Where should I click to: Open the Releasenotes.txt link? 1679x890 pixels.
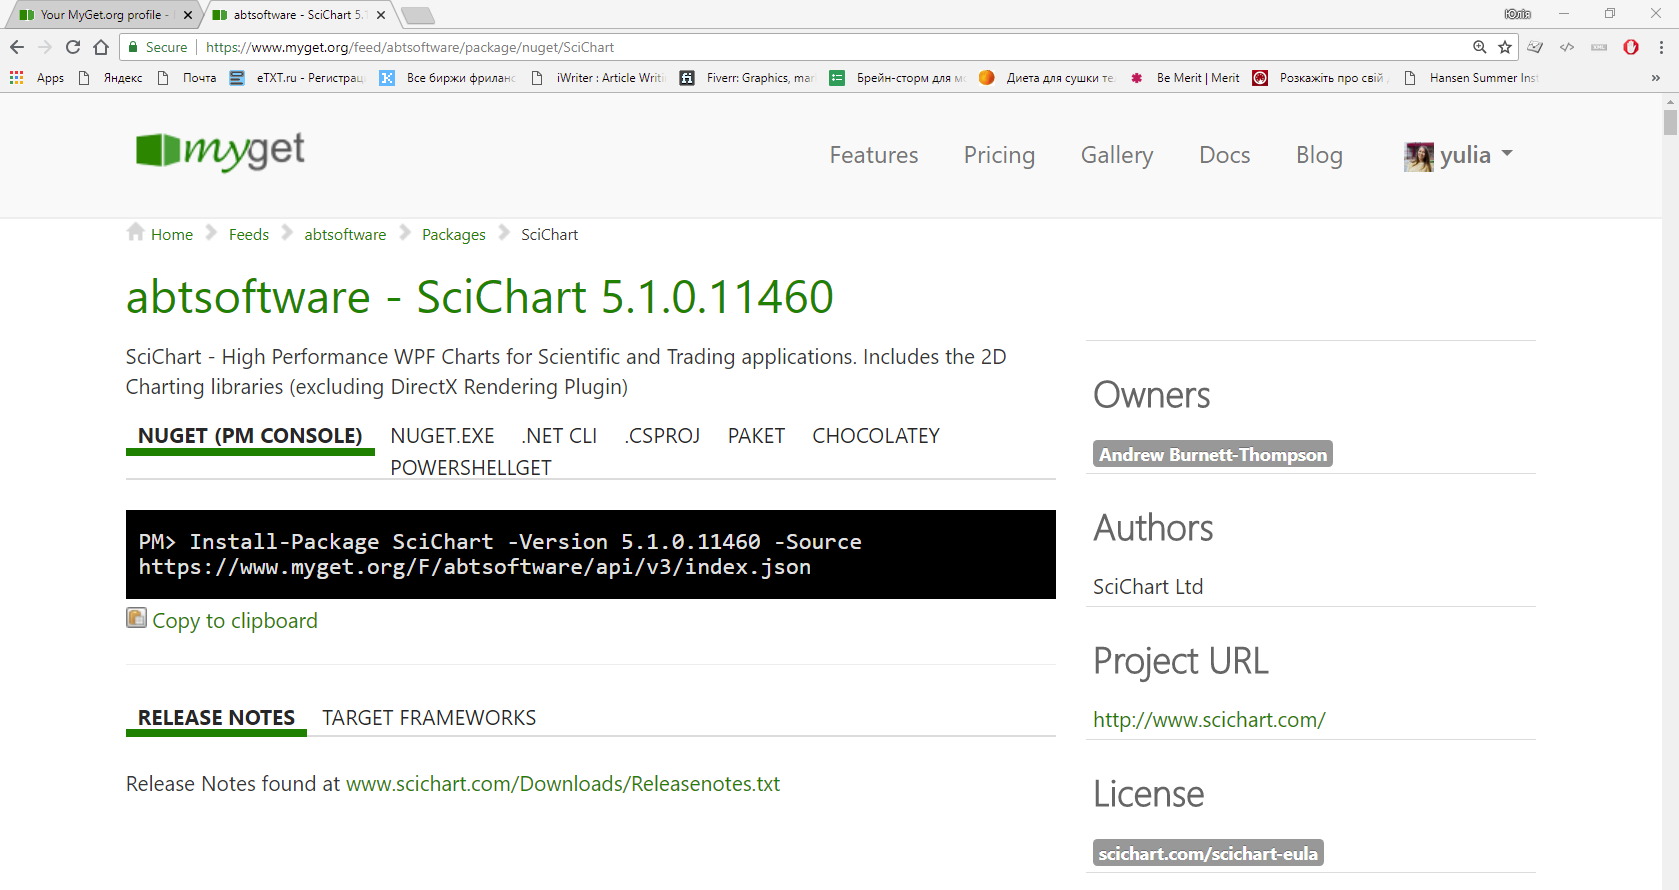coord(563,784)
